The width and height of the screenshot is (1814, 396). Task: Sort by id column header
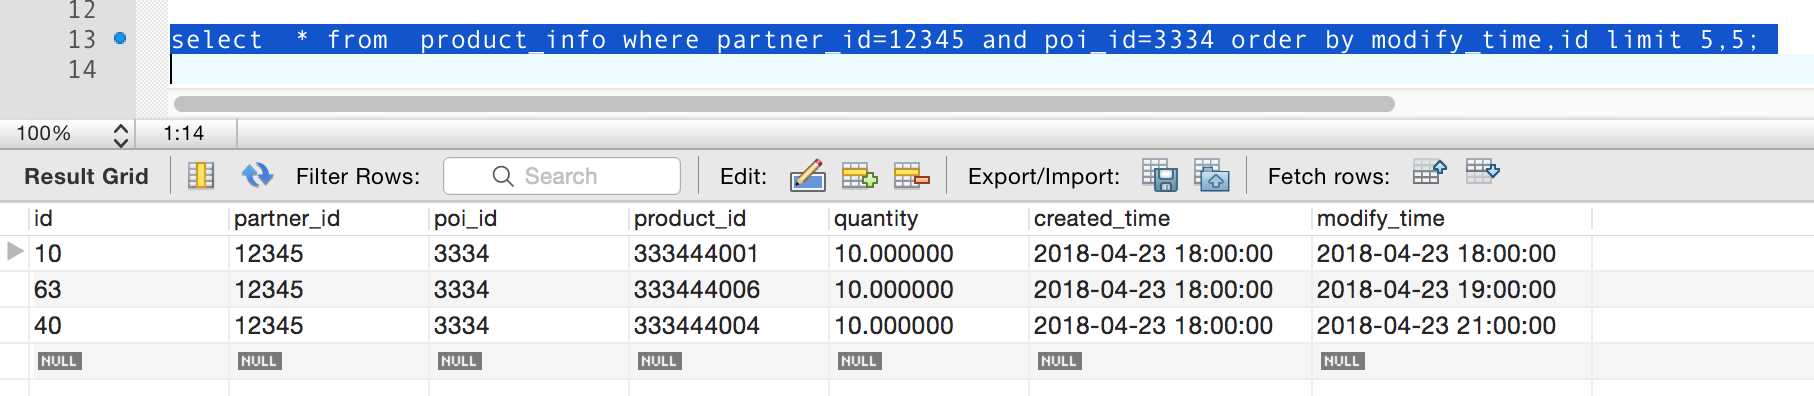(x=129, y=218)
